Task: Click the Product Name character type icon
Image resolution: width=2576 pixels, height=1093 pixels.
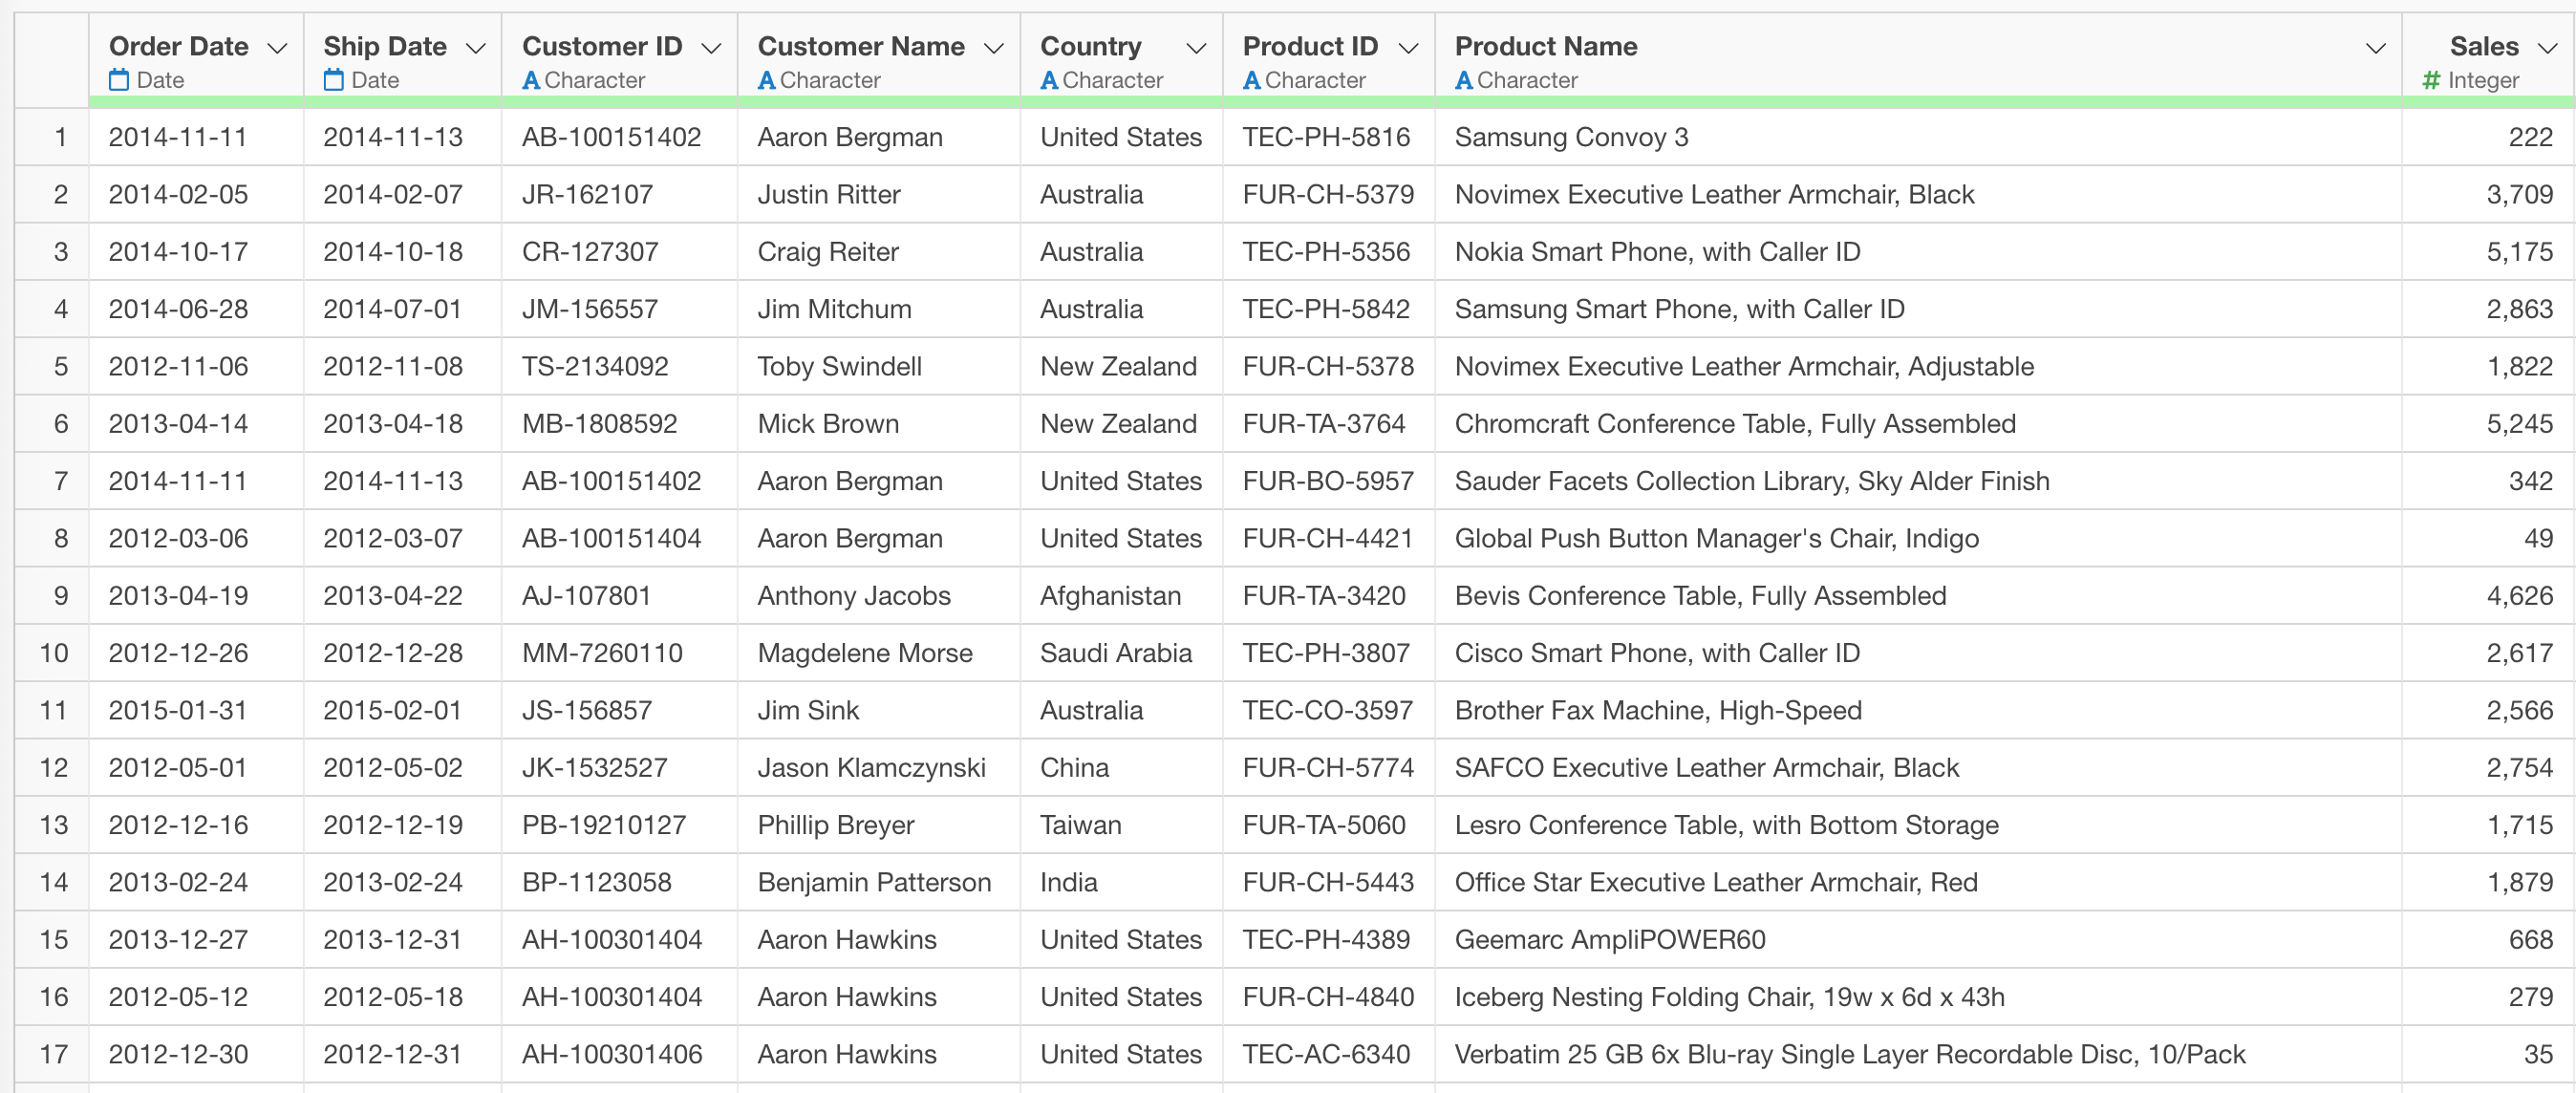Action: click(x=1463, y=80)
